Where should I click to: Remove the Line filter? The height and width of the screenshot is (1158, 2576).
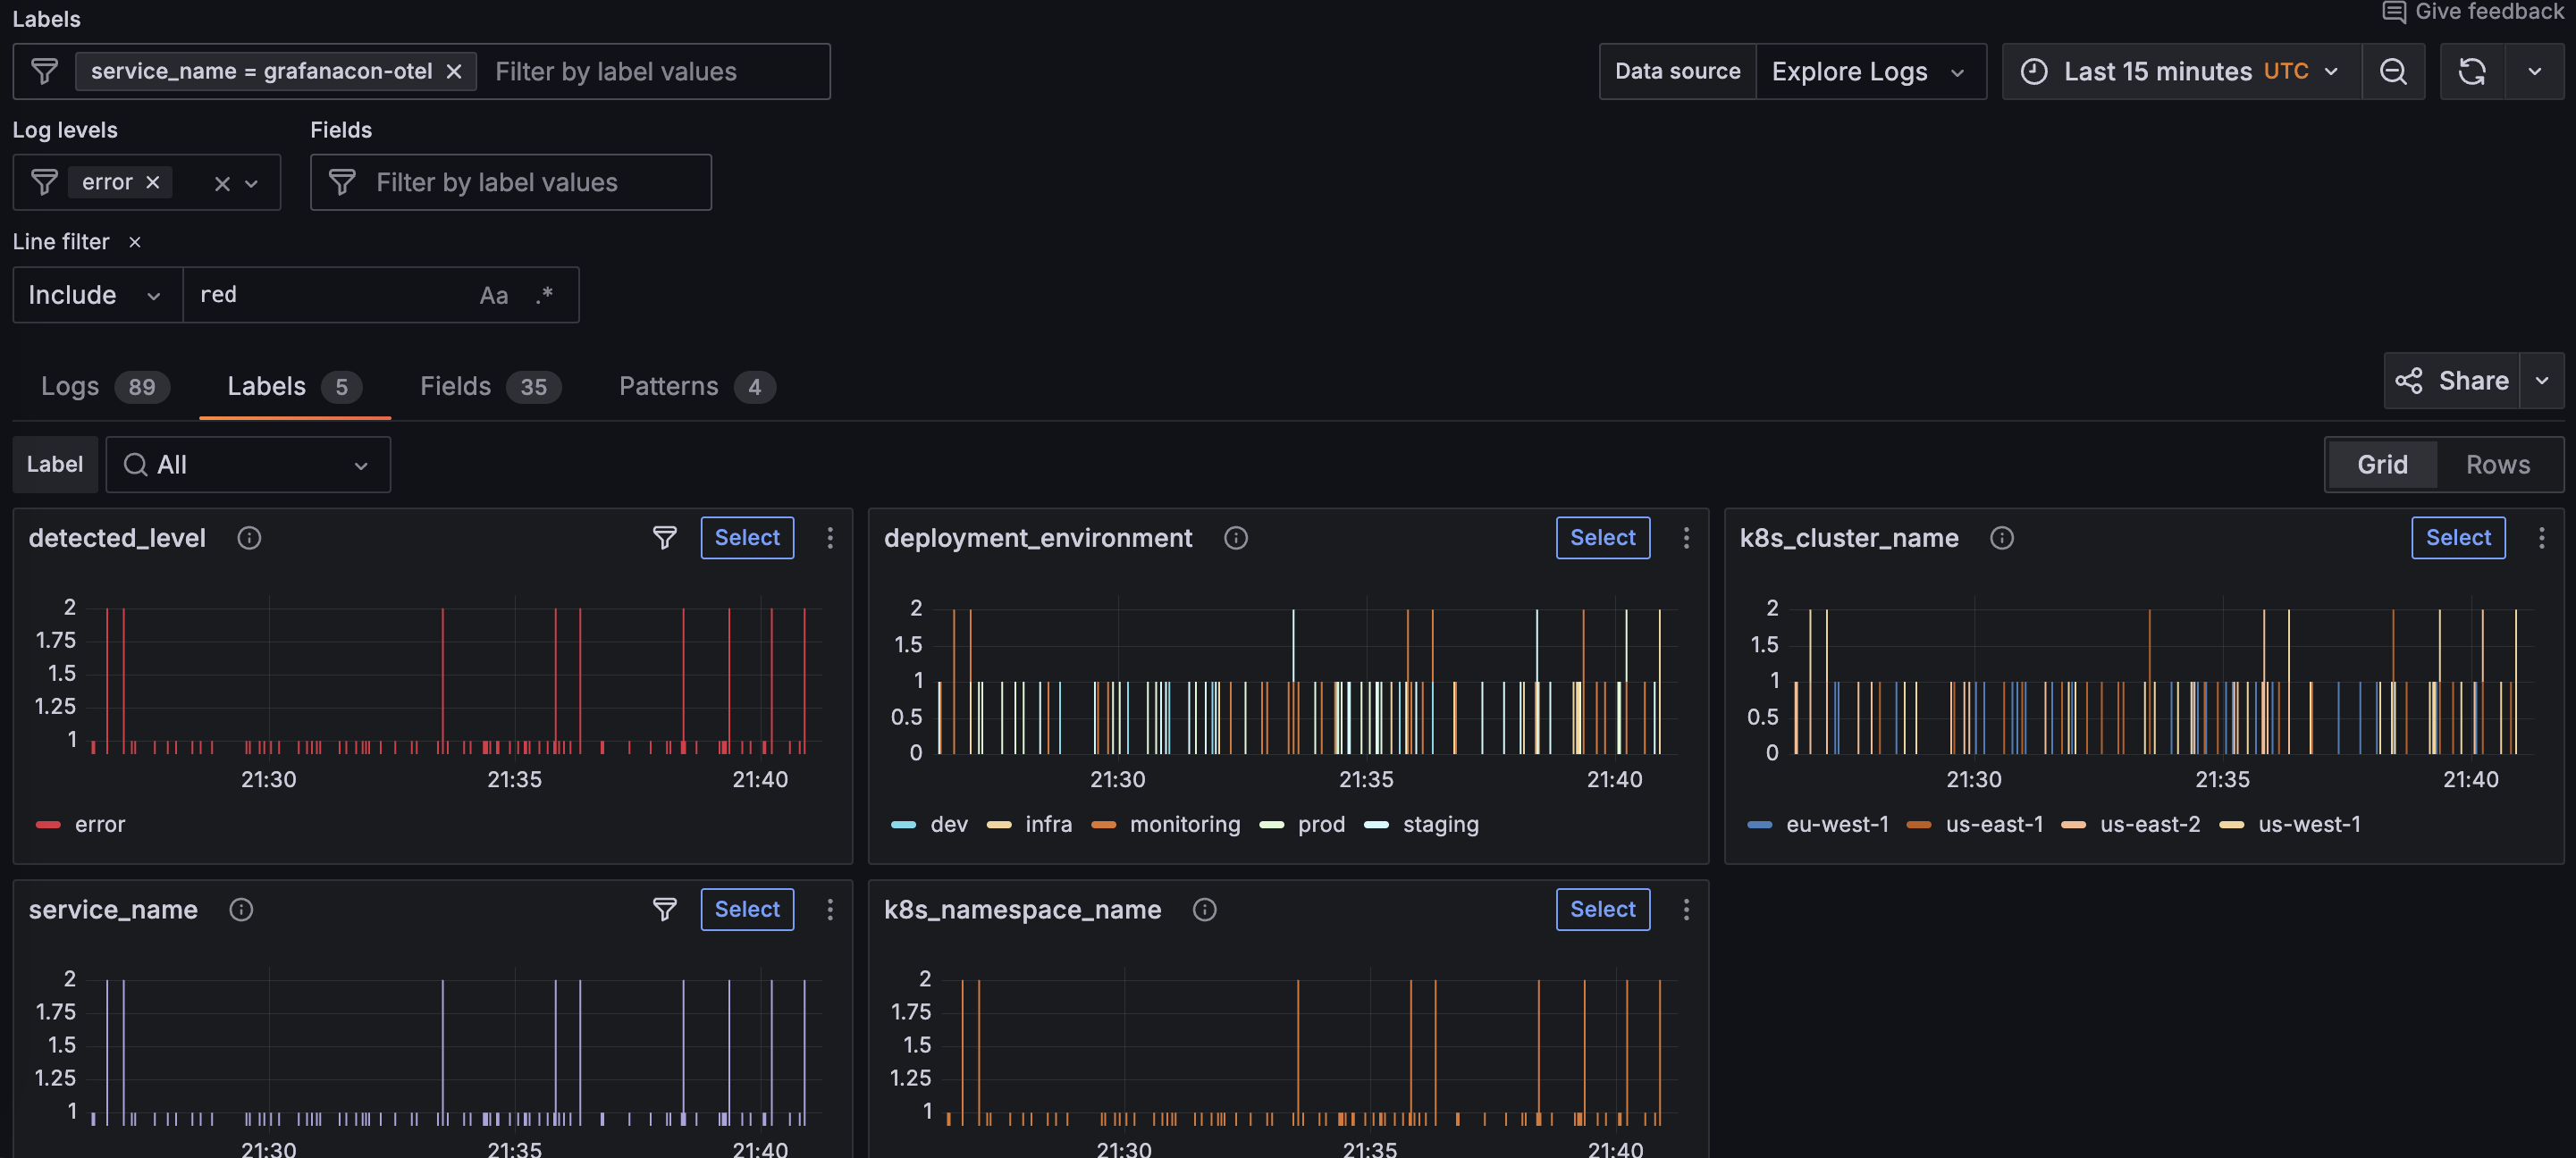135,242
